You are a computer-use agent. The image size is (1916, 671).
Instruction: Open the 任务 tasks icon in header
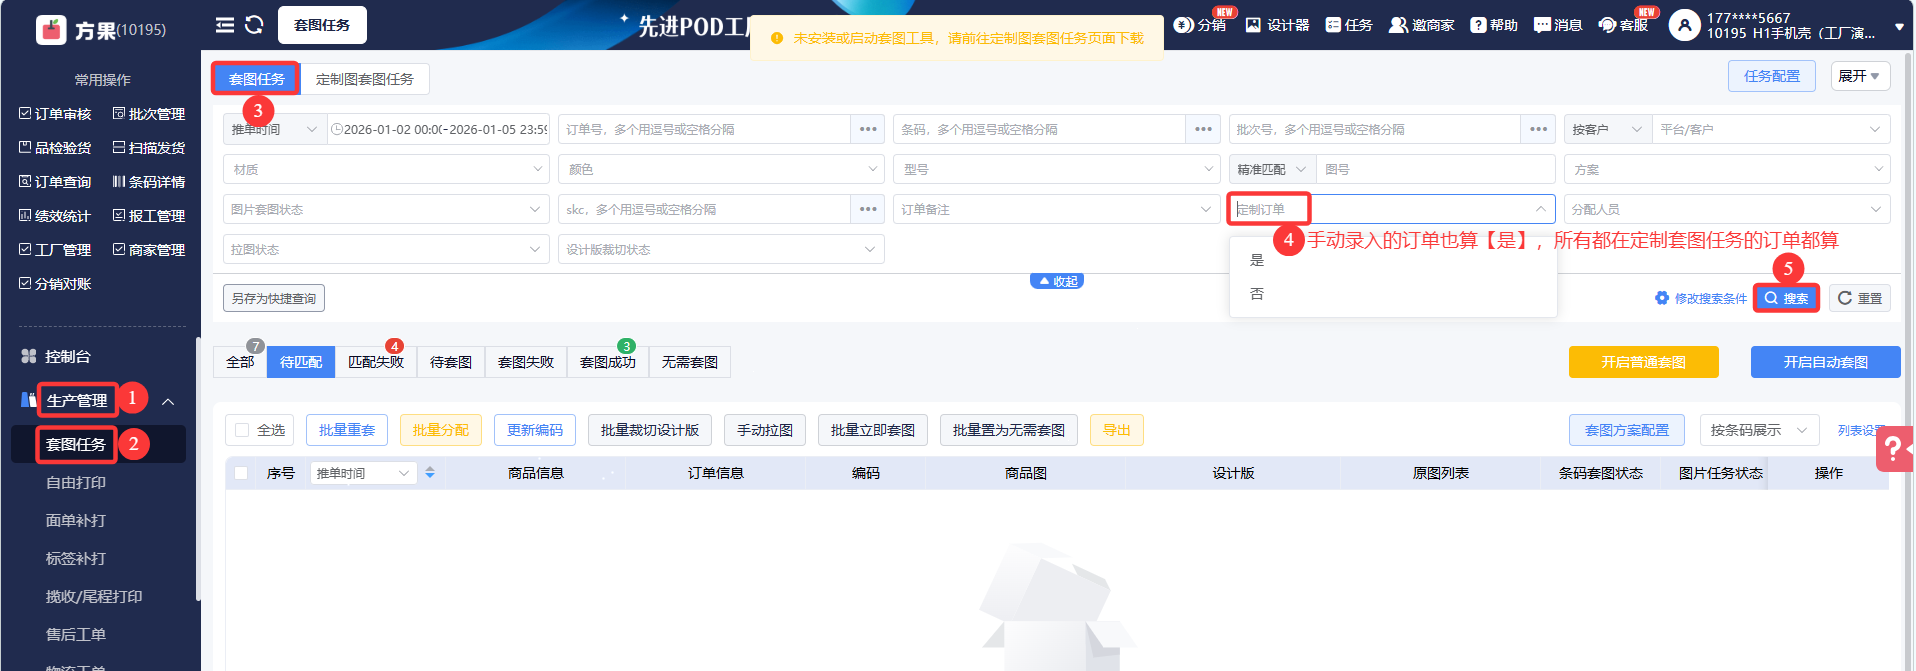pyautogui.click(x=1349, y=25)
